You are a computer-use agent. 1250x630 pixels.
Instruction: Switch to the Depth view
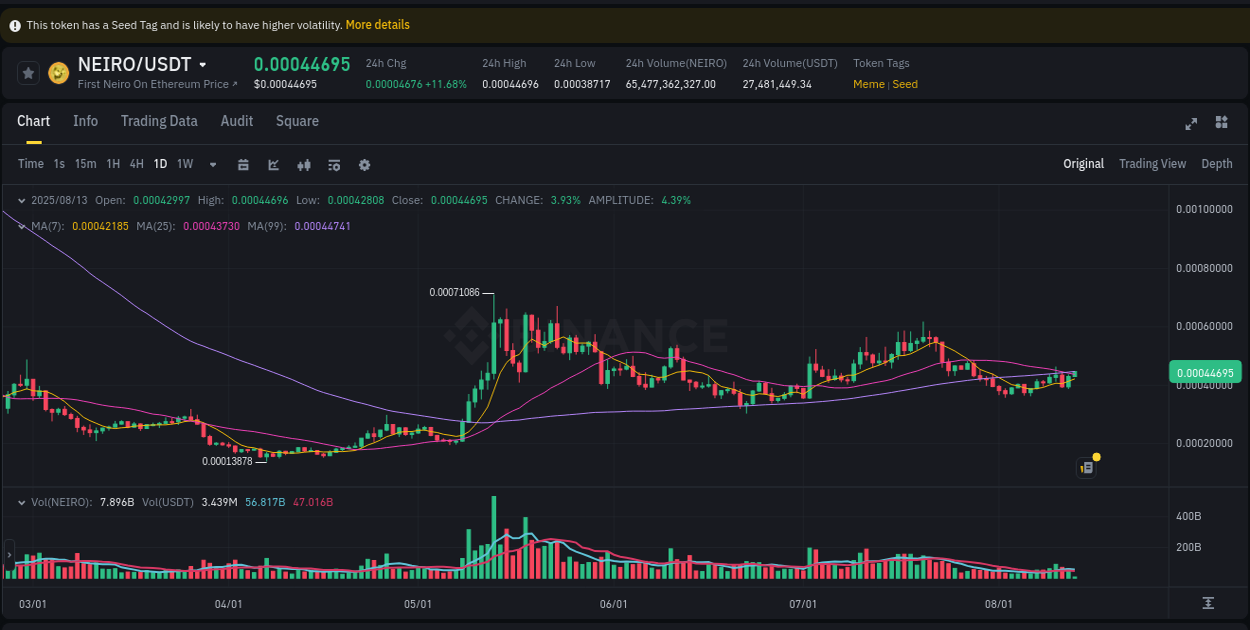click(1217, 163)
